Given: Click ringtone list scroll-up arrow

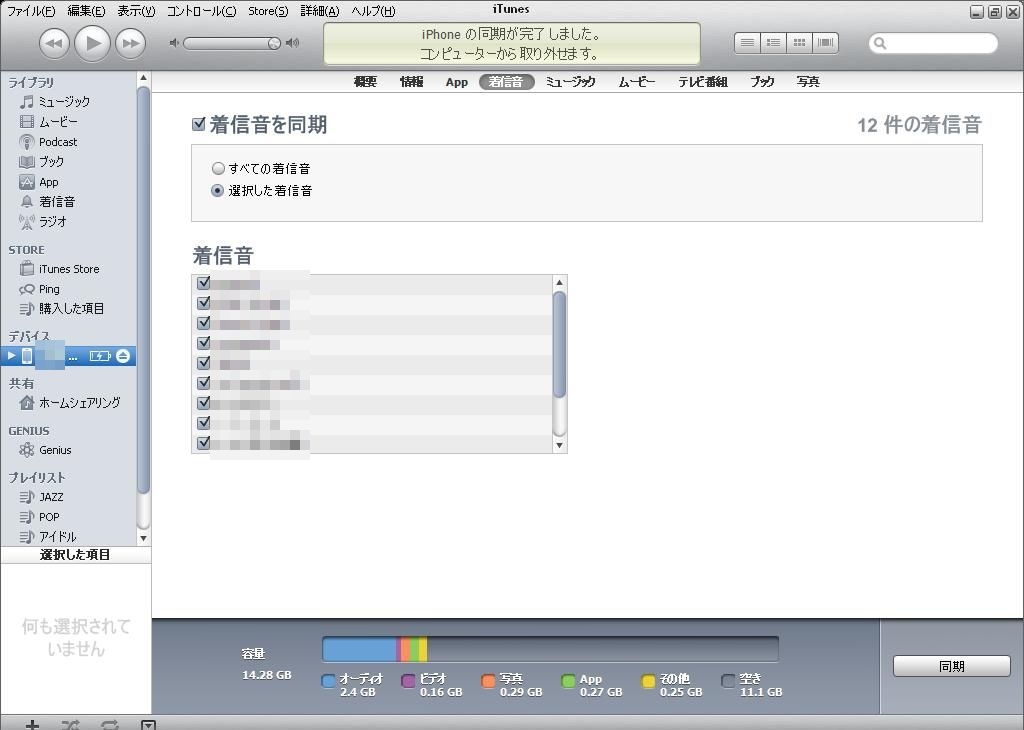Looking at the screenshot, I should click(x=559, y=283).
